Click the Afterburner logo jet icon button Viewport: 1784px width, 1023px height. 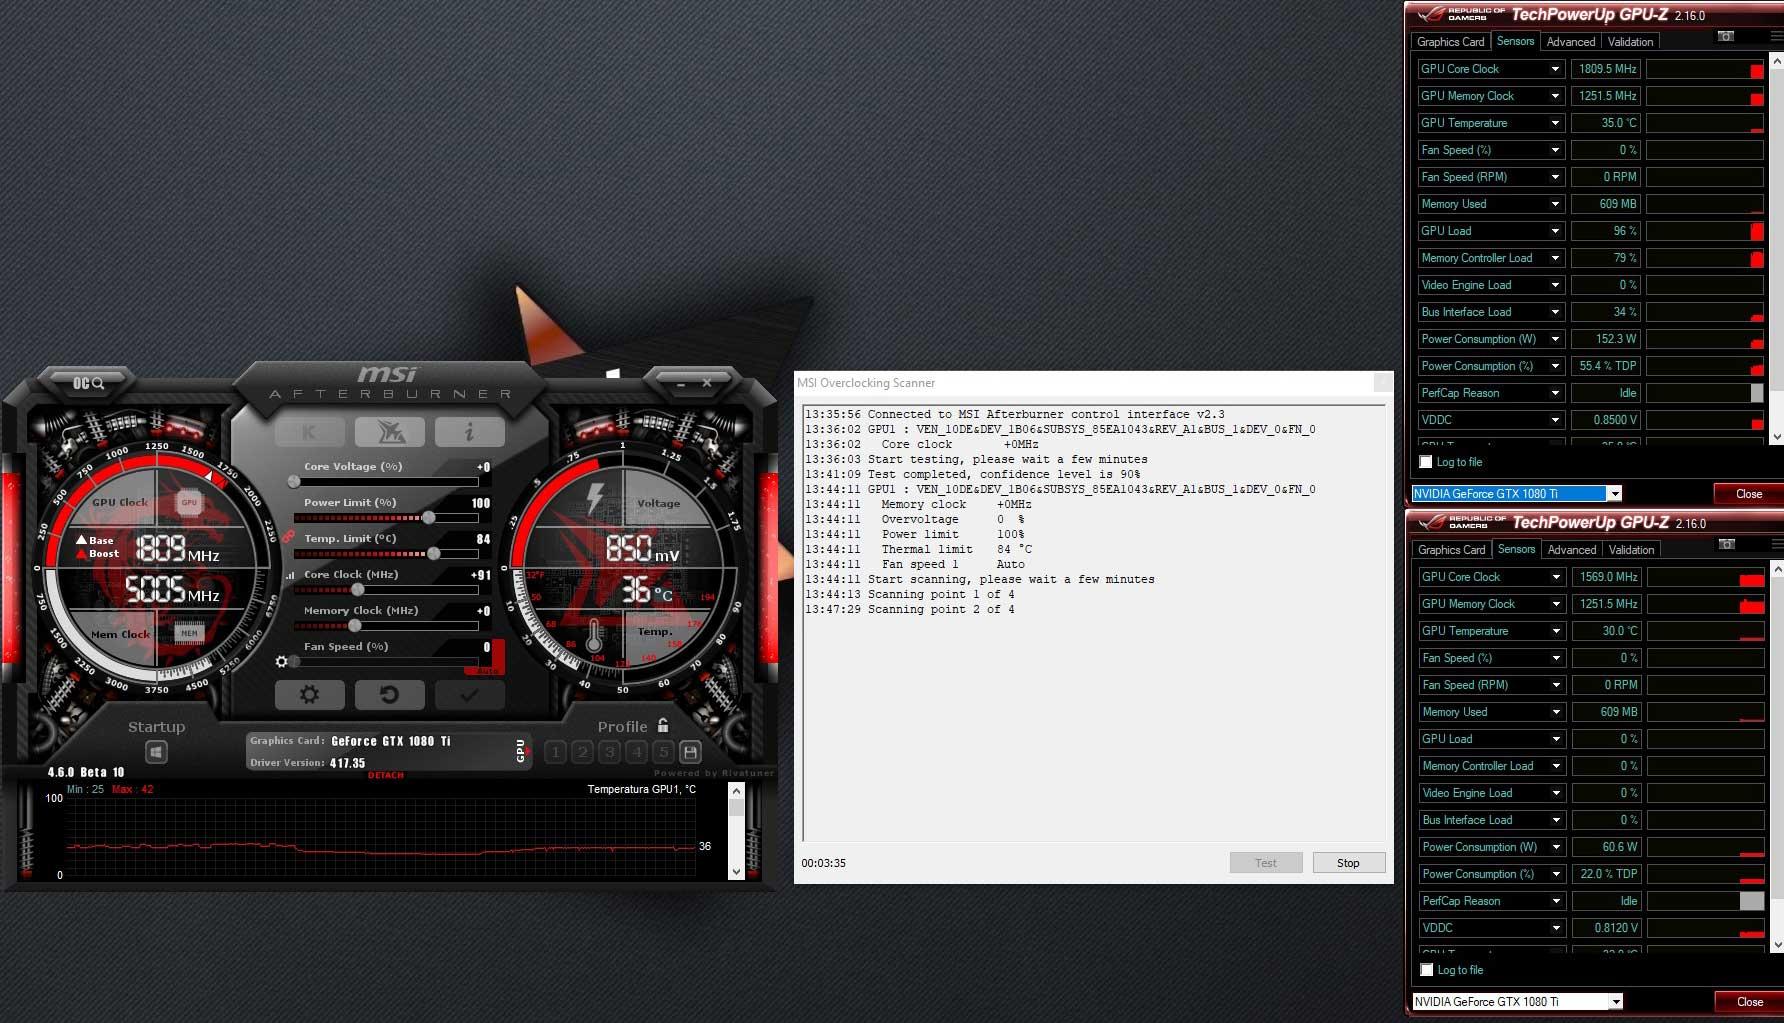coord(390,432)
